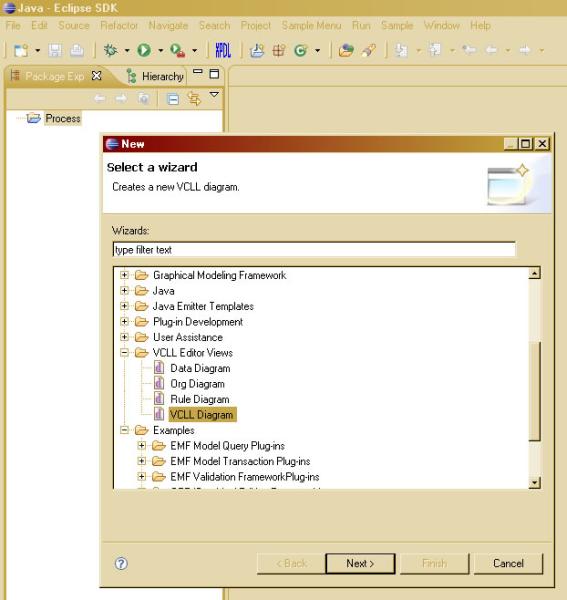Screen dimensions: 567x600
Task: Click the help question mark icon
Action: click(121, 563)
